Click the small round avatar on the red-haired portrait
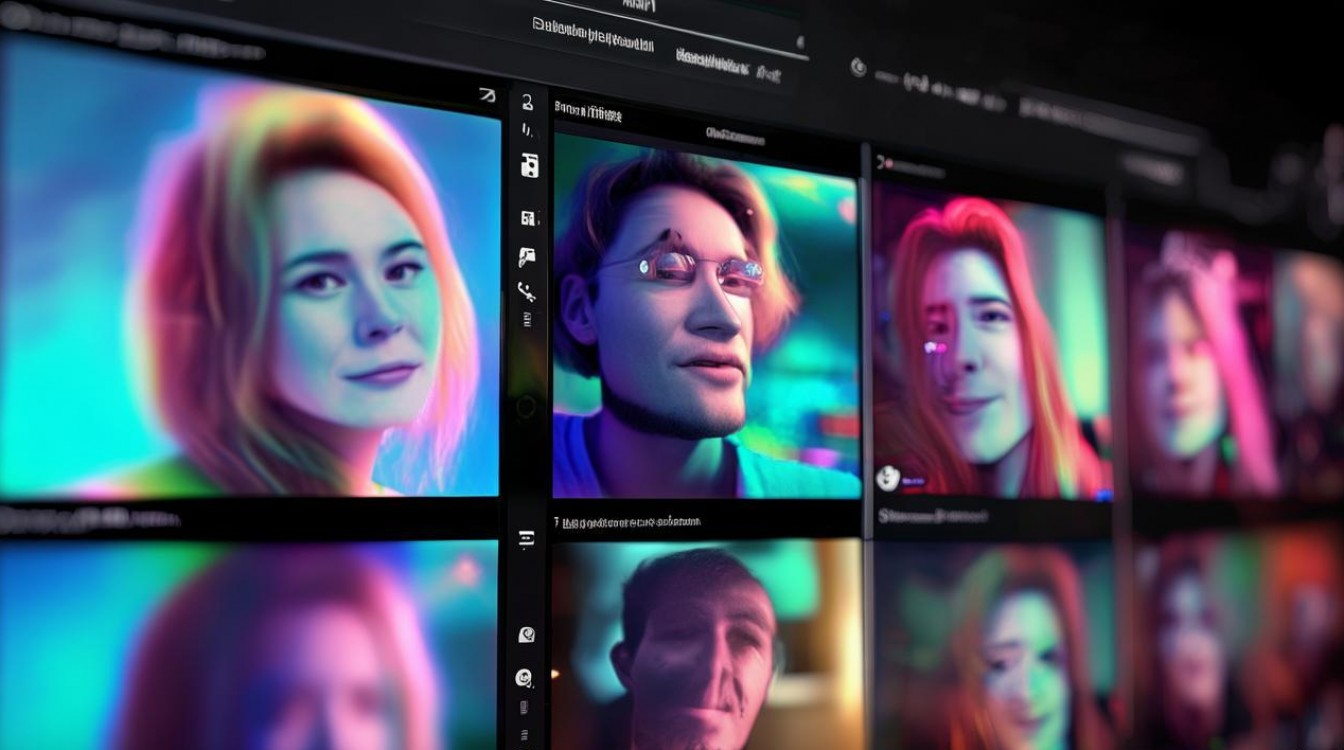Screen dimensions: 1344x750 (888, 478)
